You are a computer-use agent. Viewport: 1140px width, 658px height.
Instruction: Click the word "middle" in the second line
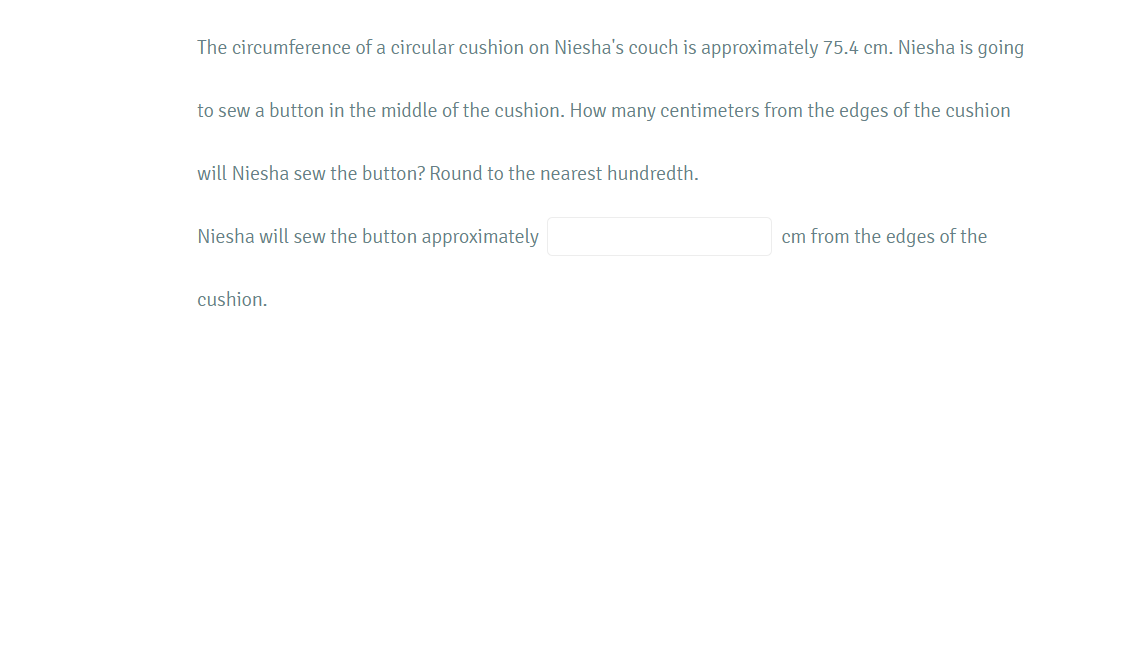coord(408,111)
